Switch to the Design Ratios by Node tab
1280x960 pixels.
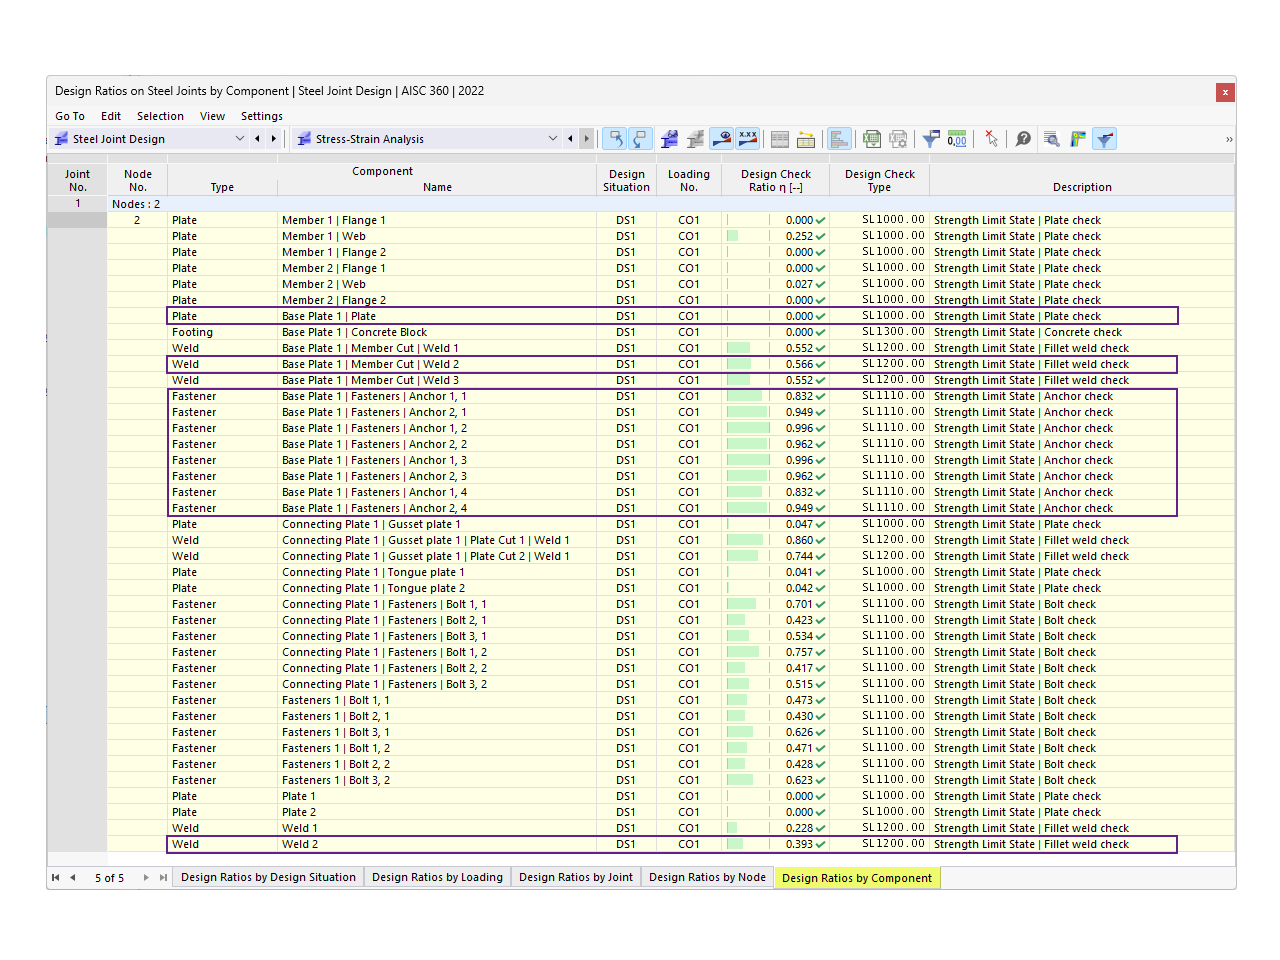707,877
